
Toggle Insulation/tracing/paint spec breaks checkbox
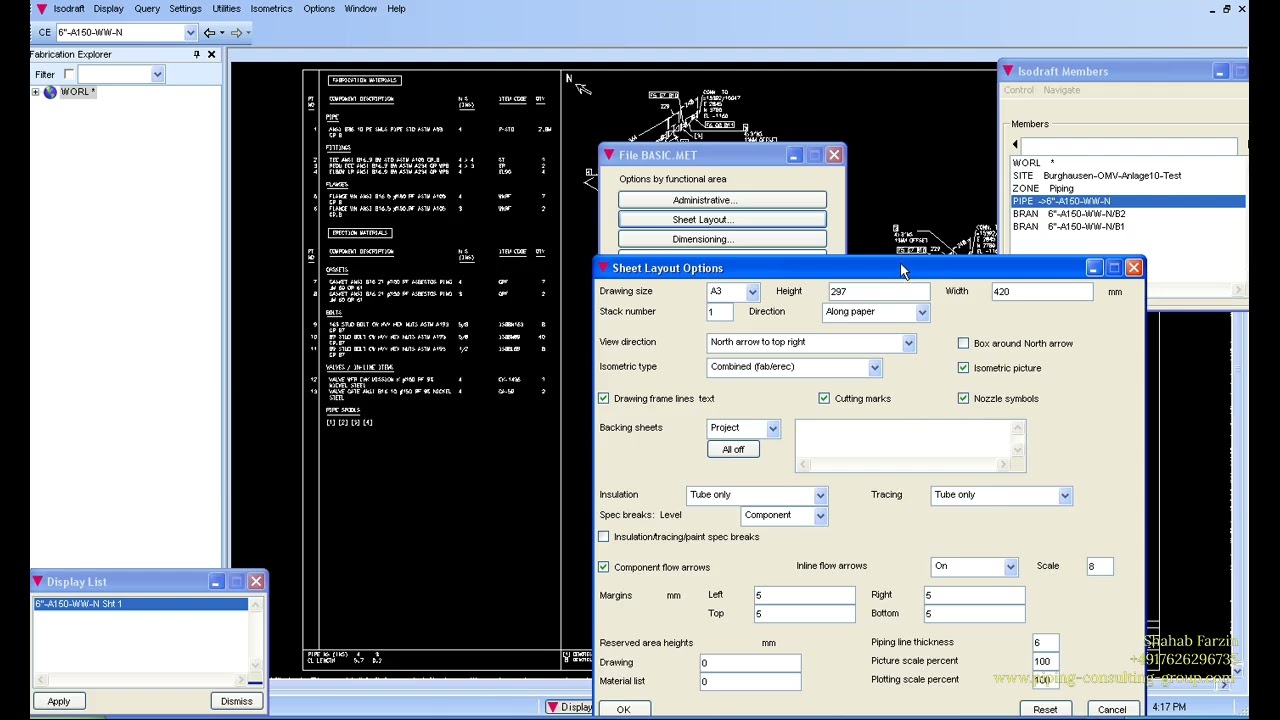(x=604, y=537)
